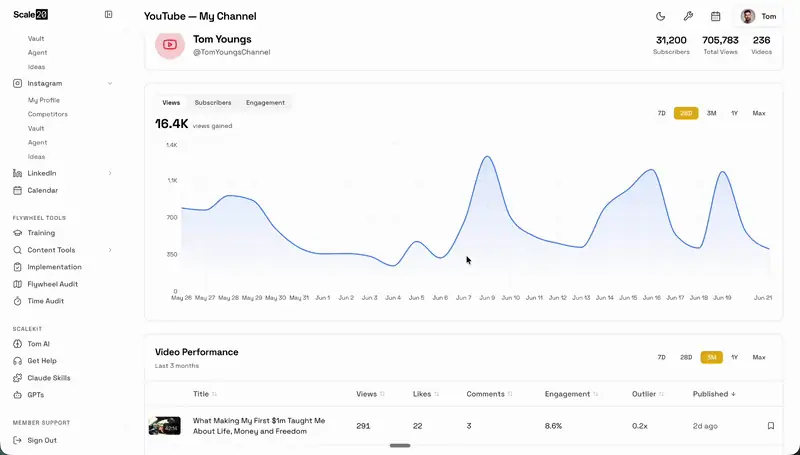Click the @TomYoungsChannel handle
The height and width of the screenshot is (455, 800).
click(232, 52)
